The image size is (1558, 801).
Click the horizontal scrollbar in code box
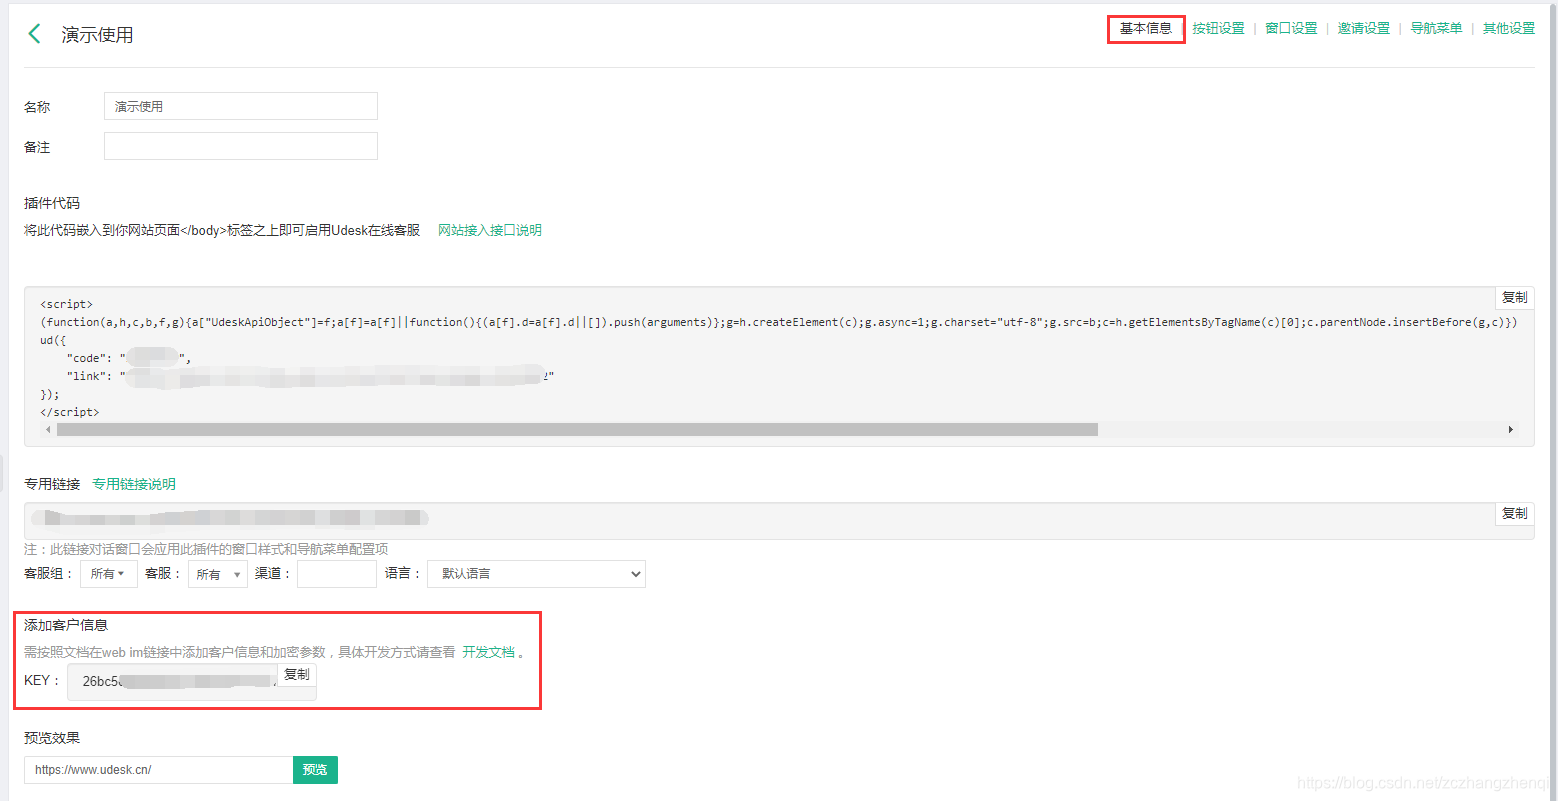(x=577, y=429)
